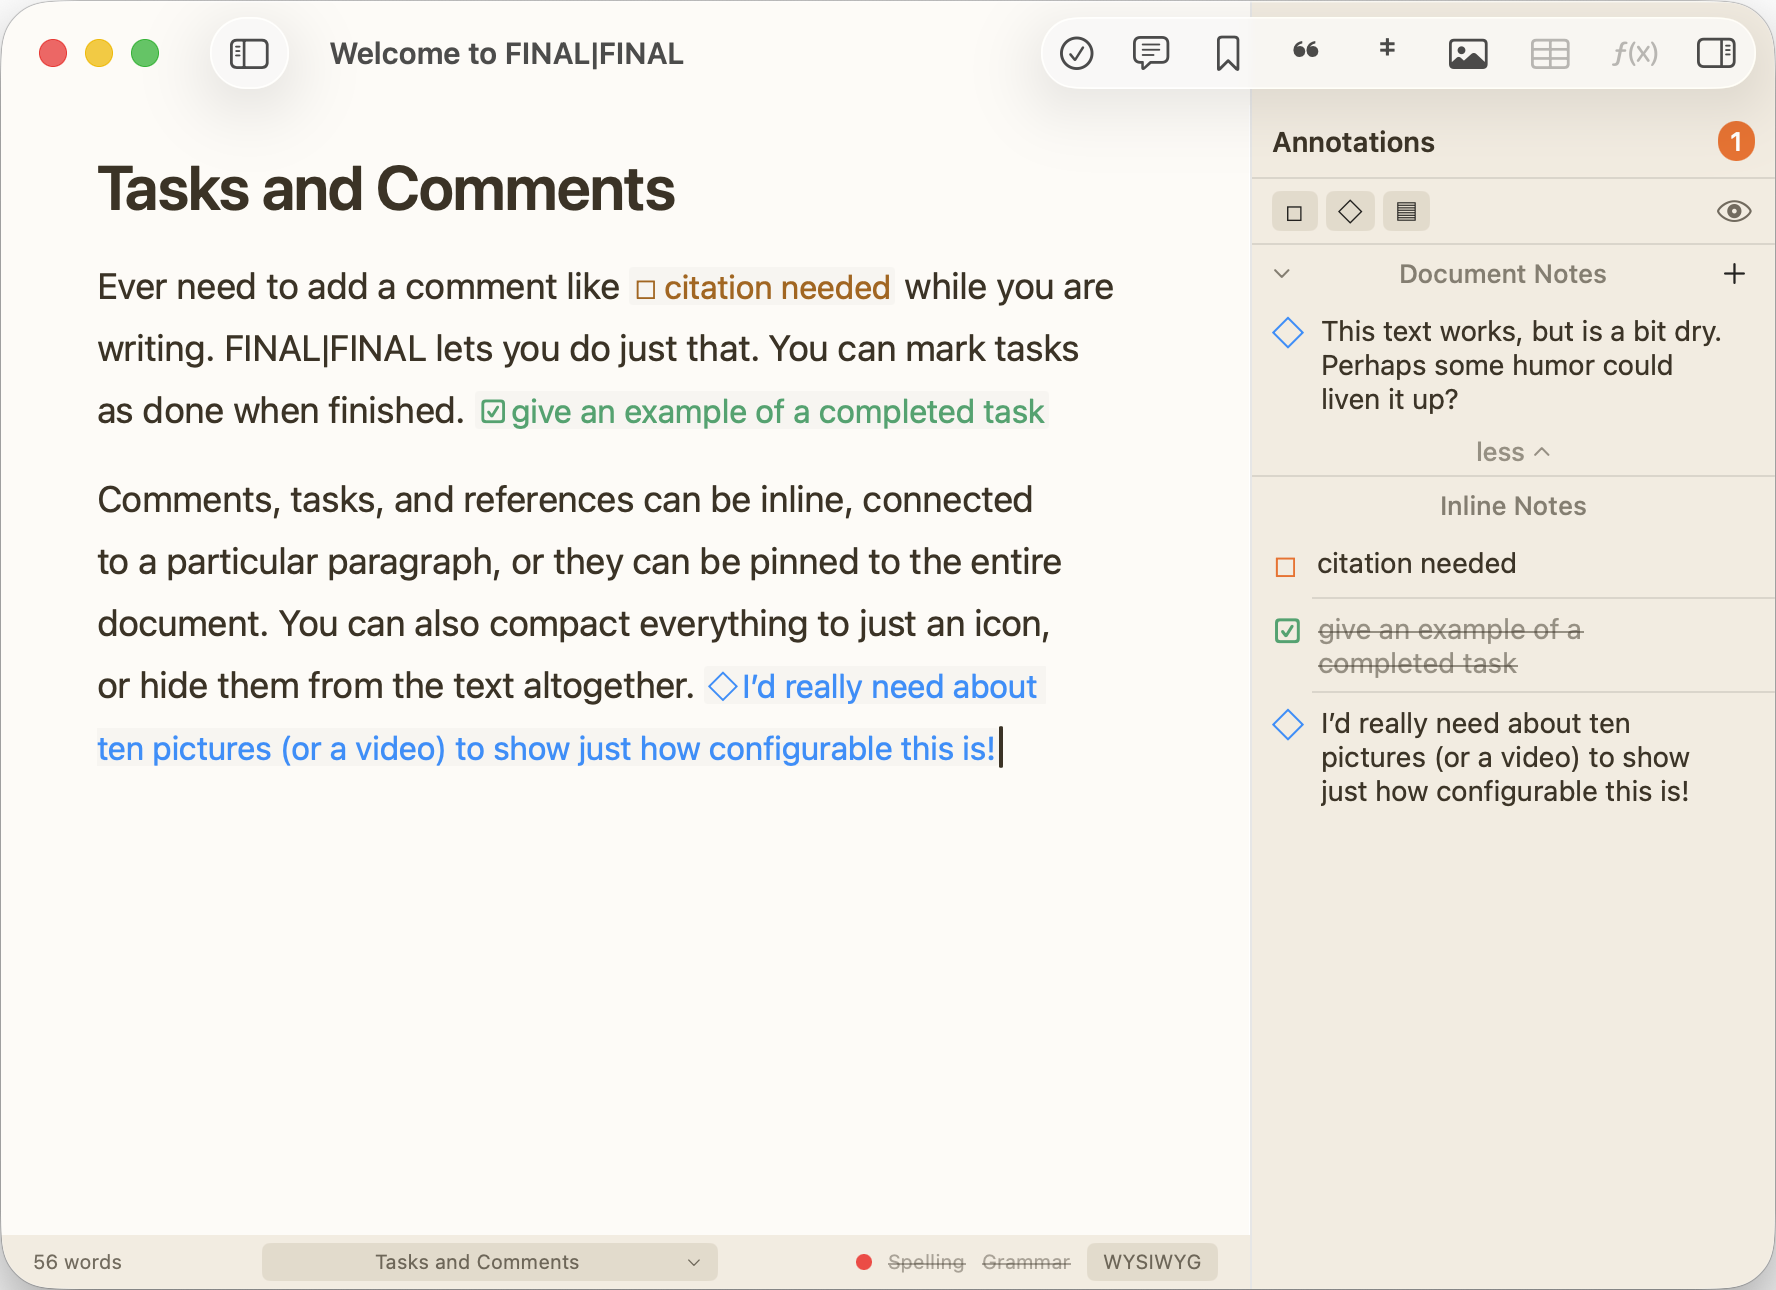The height and width of the screenshot is (1290, 1776).
Task: Select the configurable comment note text in sidebar
Action: 1505,757
